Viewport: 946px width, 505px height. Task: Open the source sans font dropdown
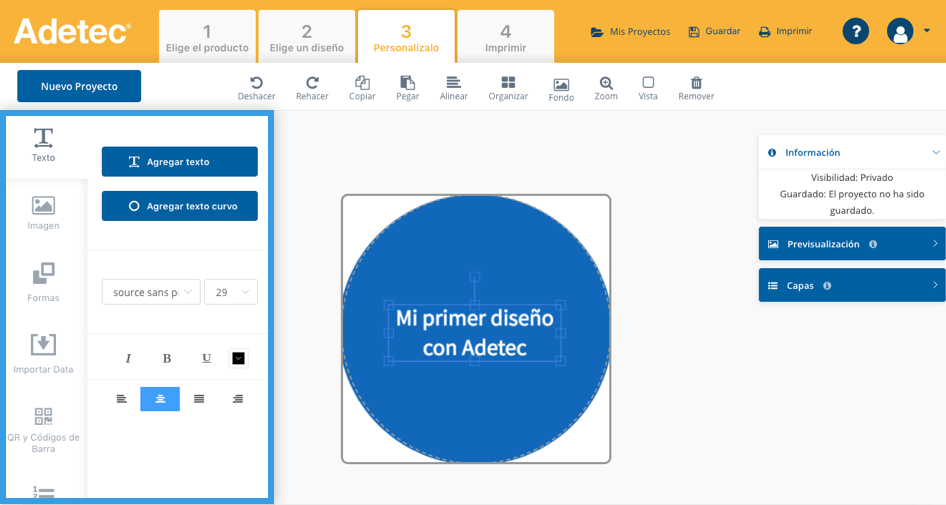tap(151, 292)
